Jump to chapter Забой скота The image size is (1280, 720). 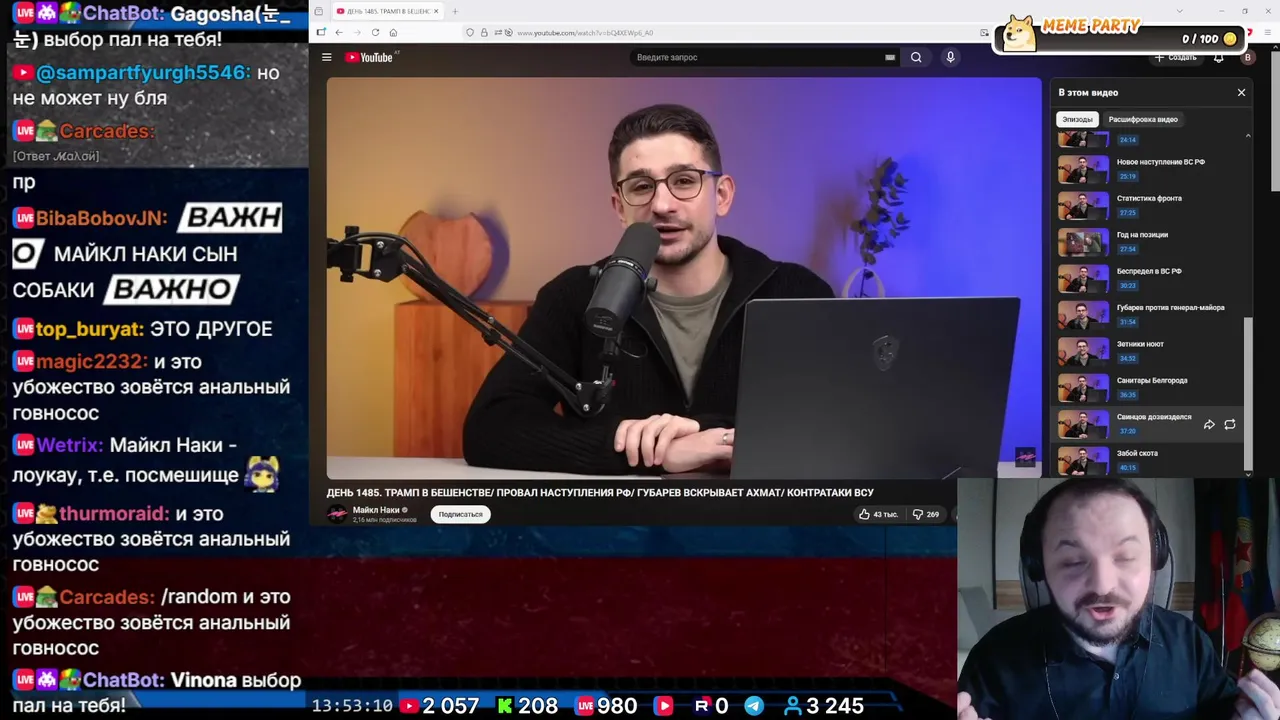coord(1150,461)
